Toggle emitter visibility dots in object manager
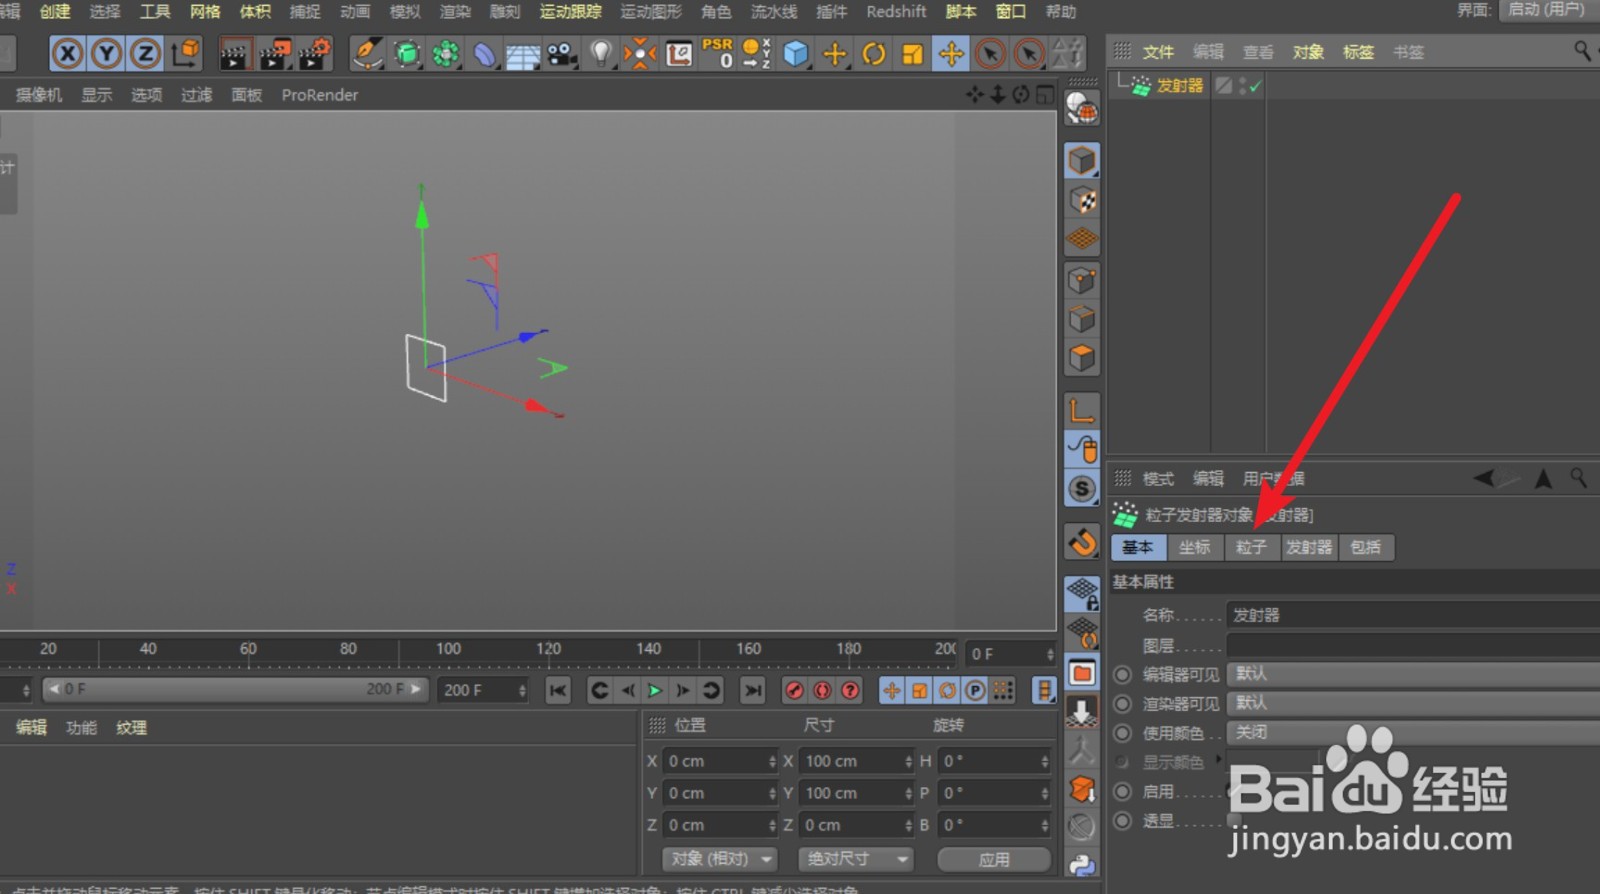Image resolution: width=1600 pixels, height=894 pixels. click(1243, 86)
